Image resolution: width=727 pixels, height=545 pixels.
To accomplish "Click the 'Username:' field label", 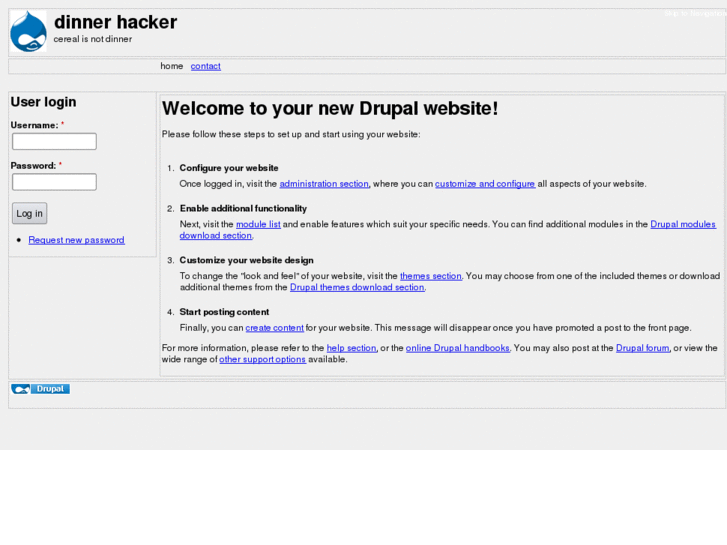I will (34, 125).
